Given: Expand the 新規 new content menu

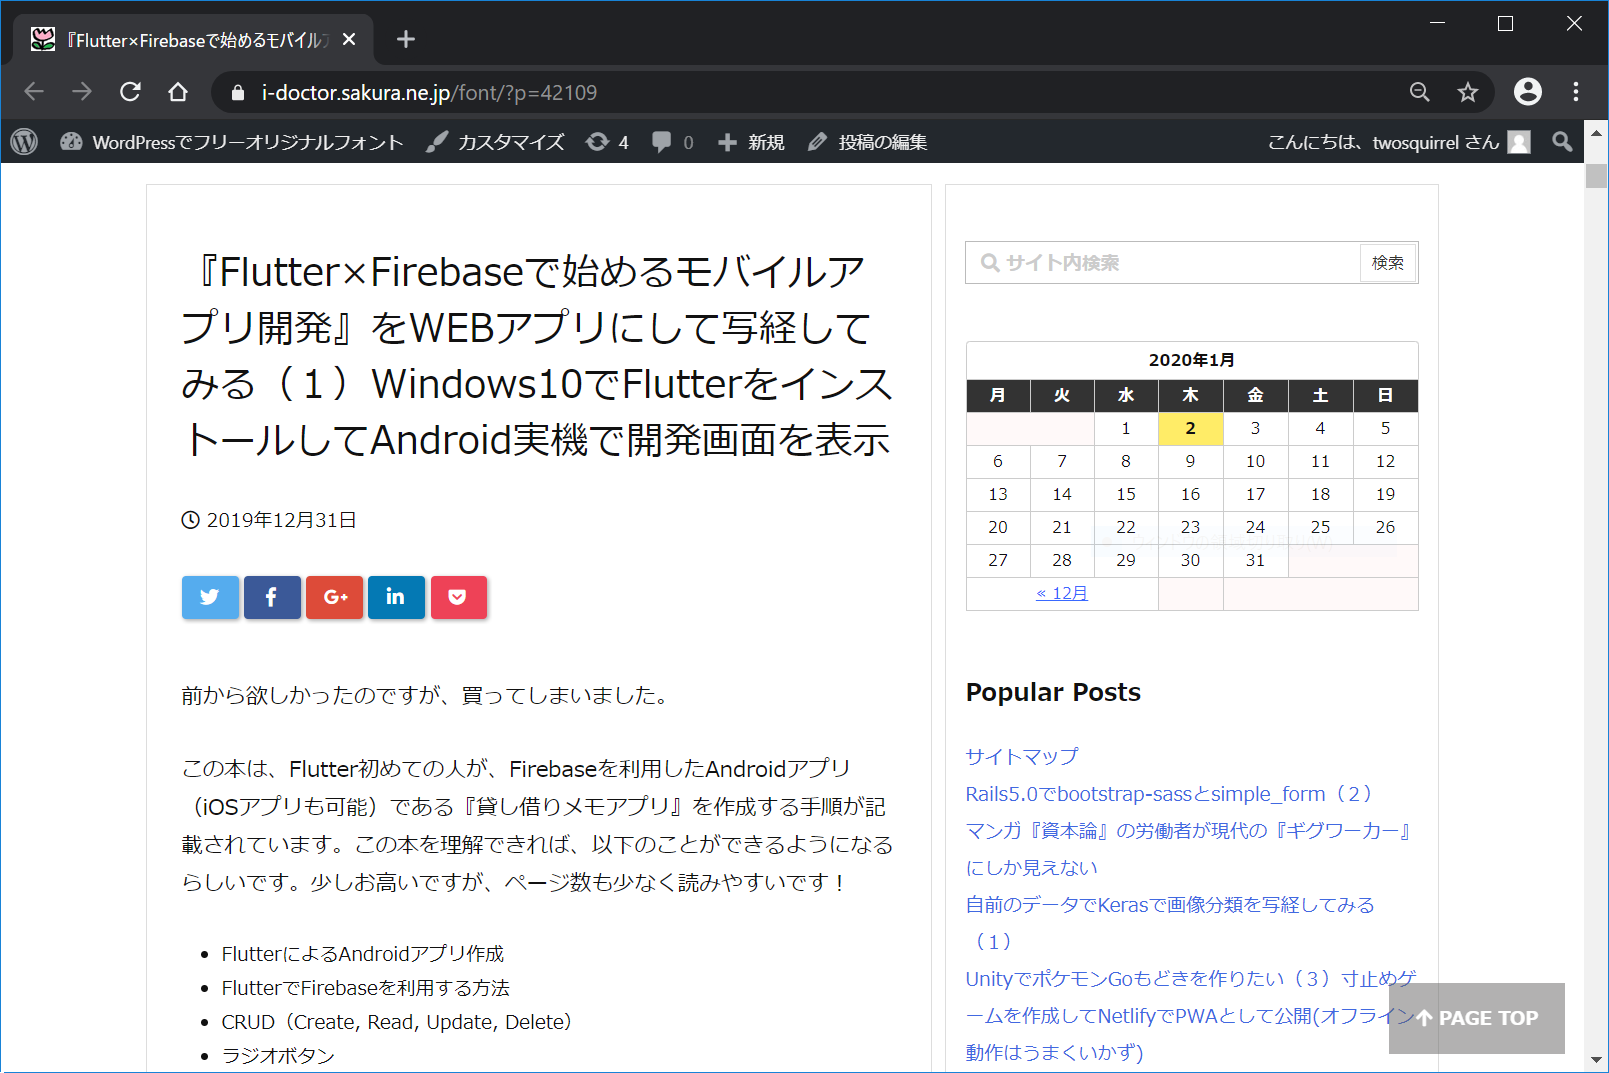Looking at the screenshot, I should click(752, 142).
